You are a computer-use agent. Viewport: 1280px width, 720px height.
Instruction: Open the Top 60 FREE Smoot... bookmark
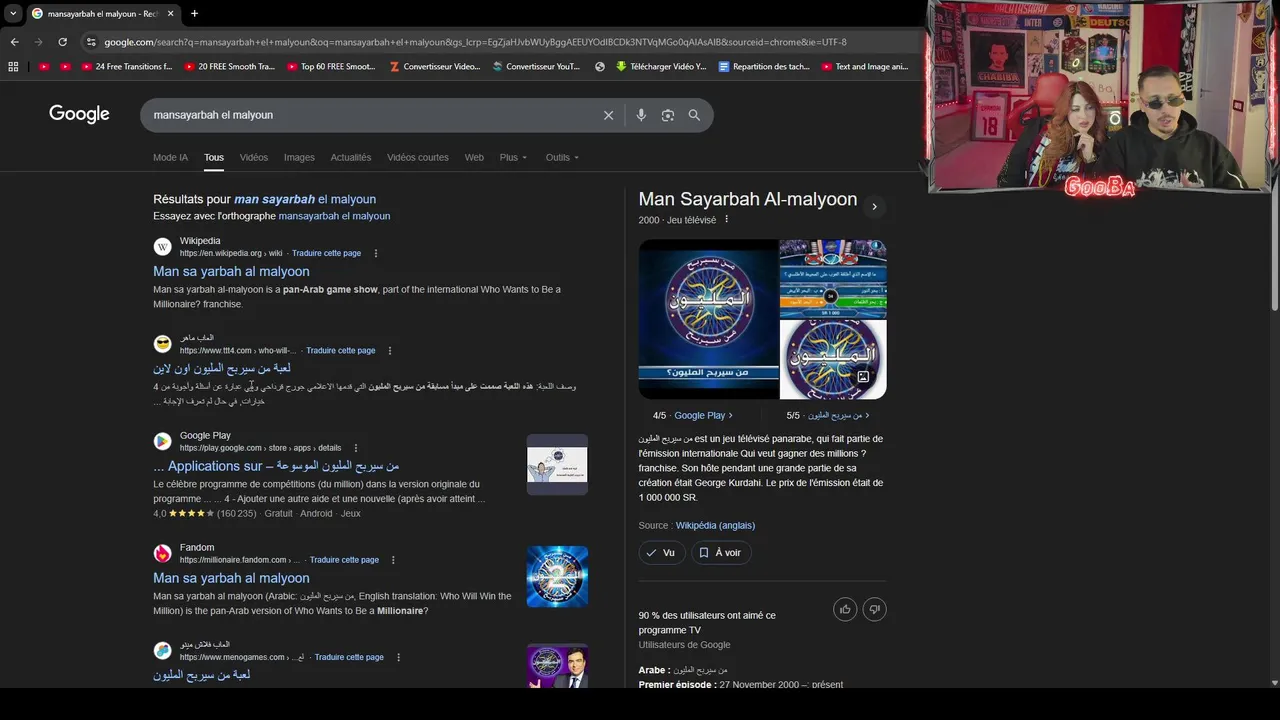(x=331, y=67)
